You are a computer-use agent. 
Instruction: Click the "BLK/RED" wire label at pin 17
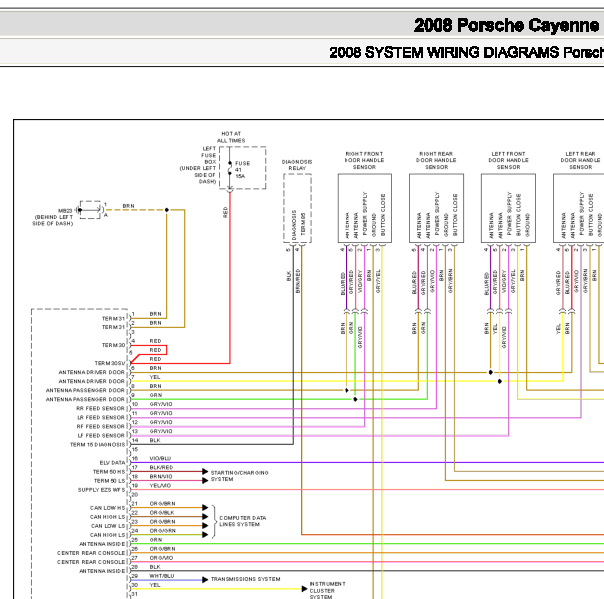point(161,467)
